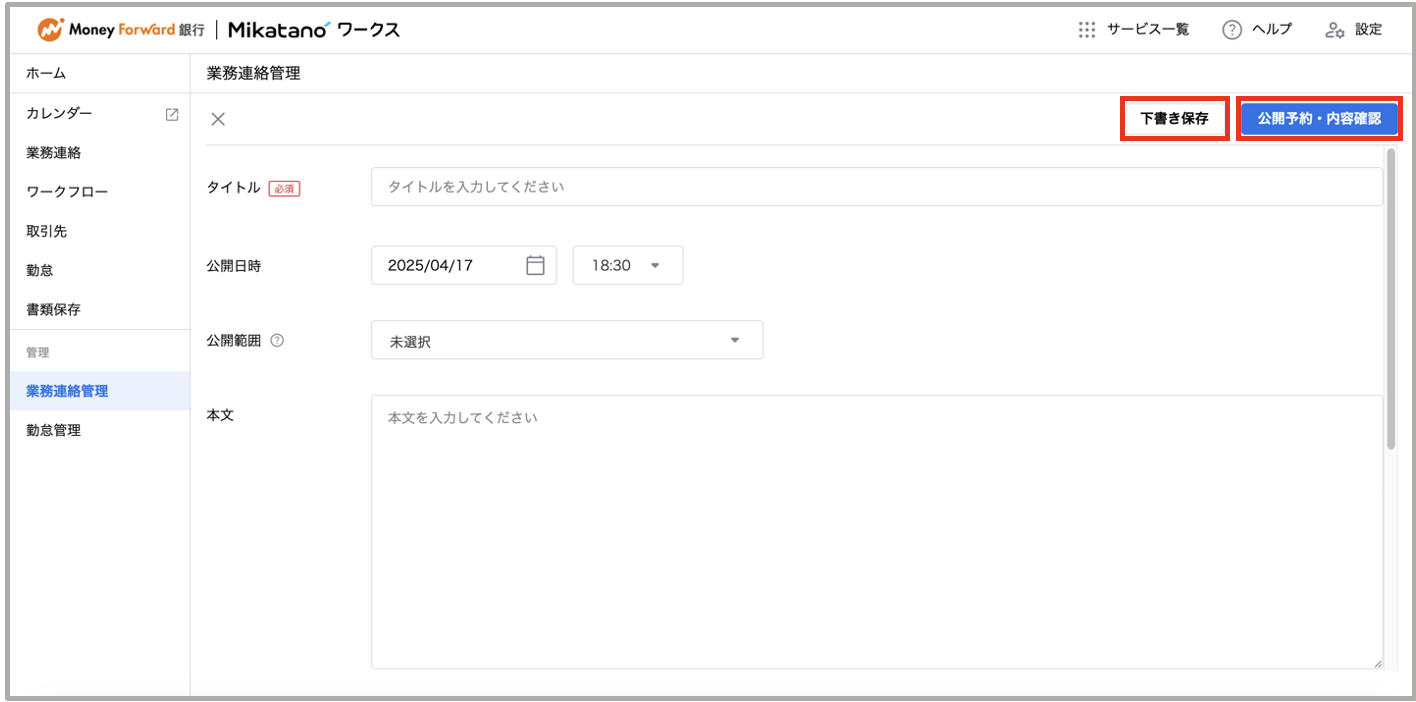
Task: Click the Money Forward logo icon
Action: tap(51, 30)
